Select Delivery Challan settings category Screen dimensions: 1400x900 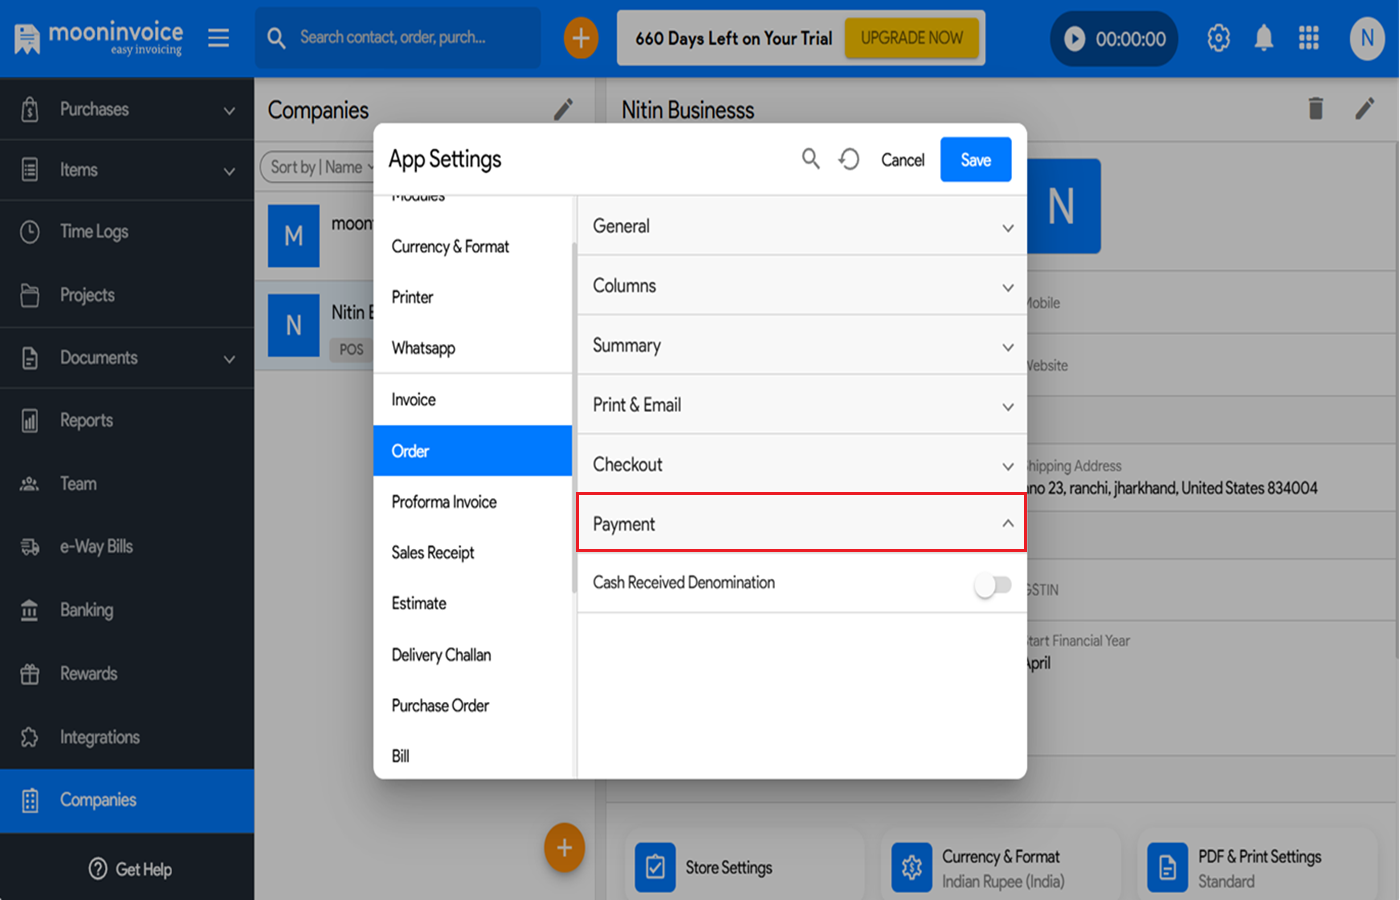pos(473,655)
